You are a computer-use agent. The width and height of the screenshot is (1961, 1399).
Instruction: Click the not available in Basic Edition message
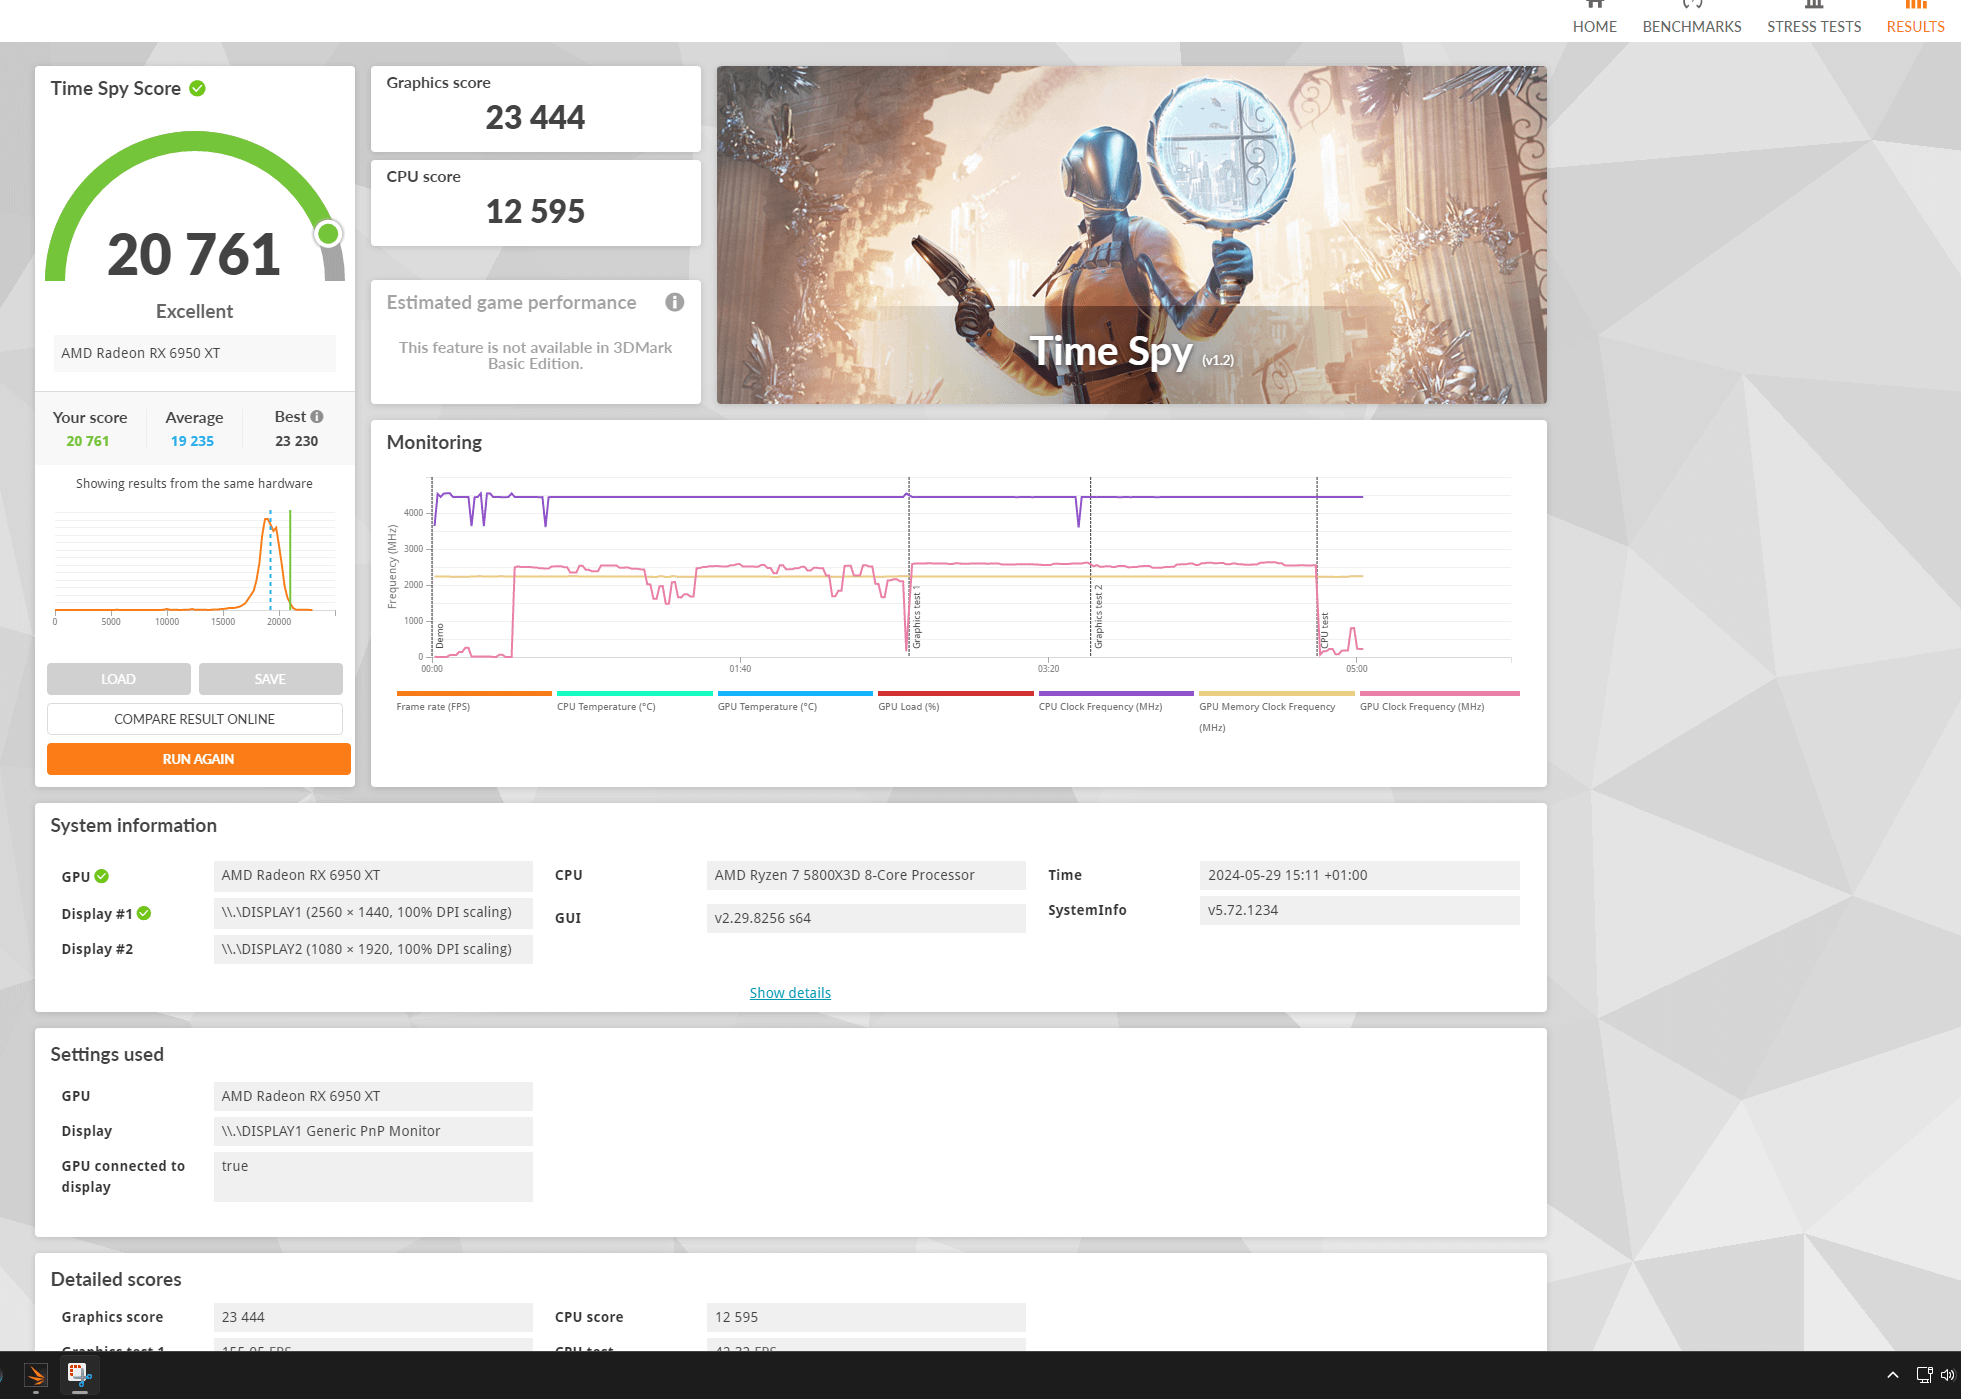click(536, 355)
